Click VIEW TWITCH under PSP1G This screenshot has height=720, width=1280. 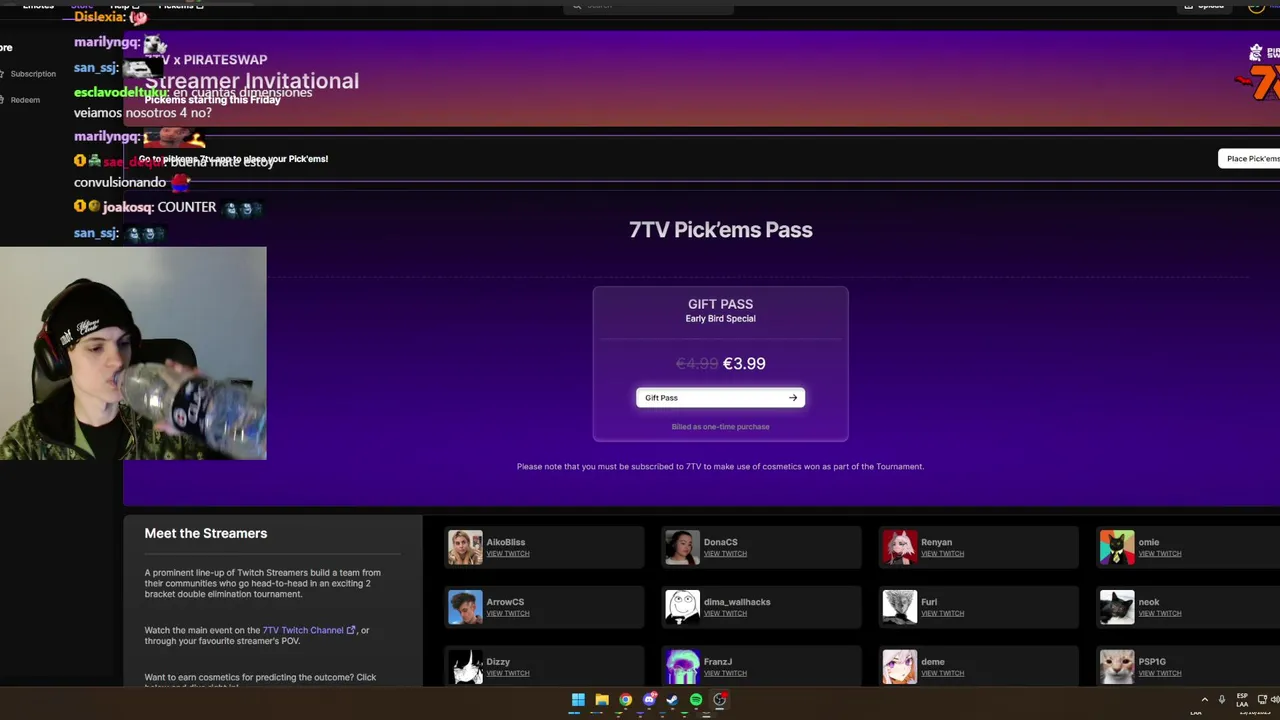1160,674
